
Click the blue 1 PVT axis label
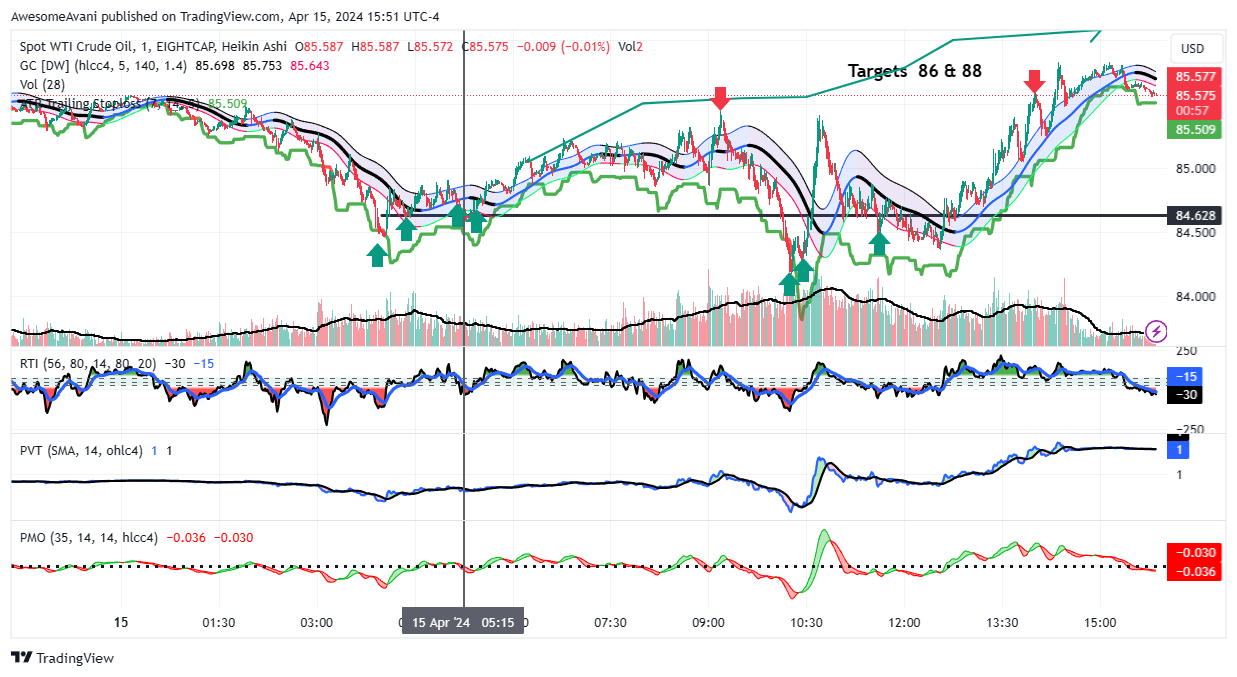click(x=1179, y=450)
